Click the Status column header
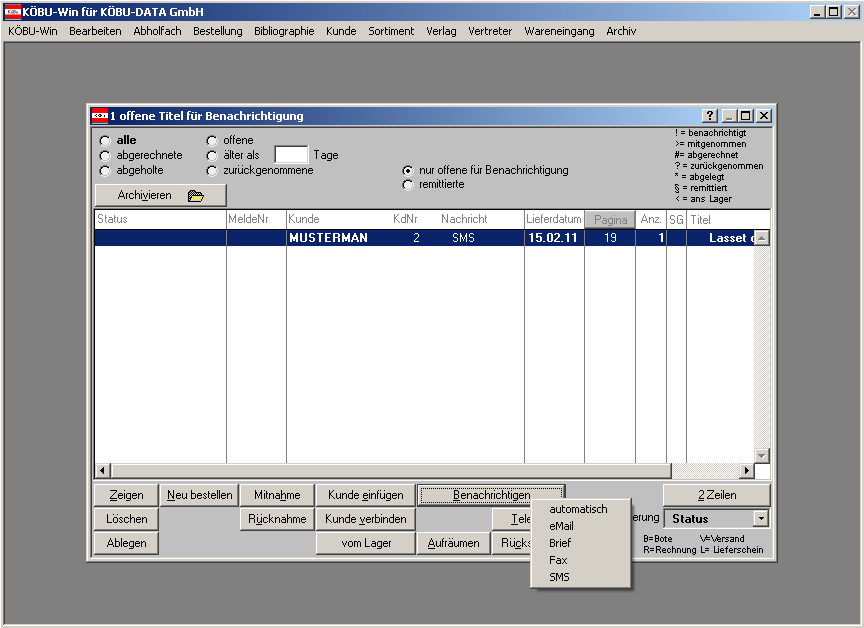The height and width of the screenshot is (628, 864). (160, 219)
